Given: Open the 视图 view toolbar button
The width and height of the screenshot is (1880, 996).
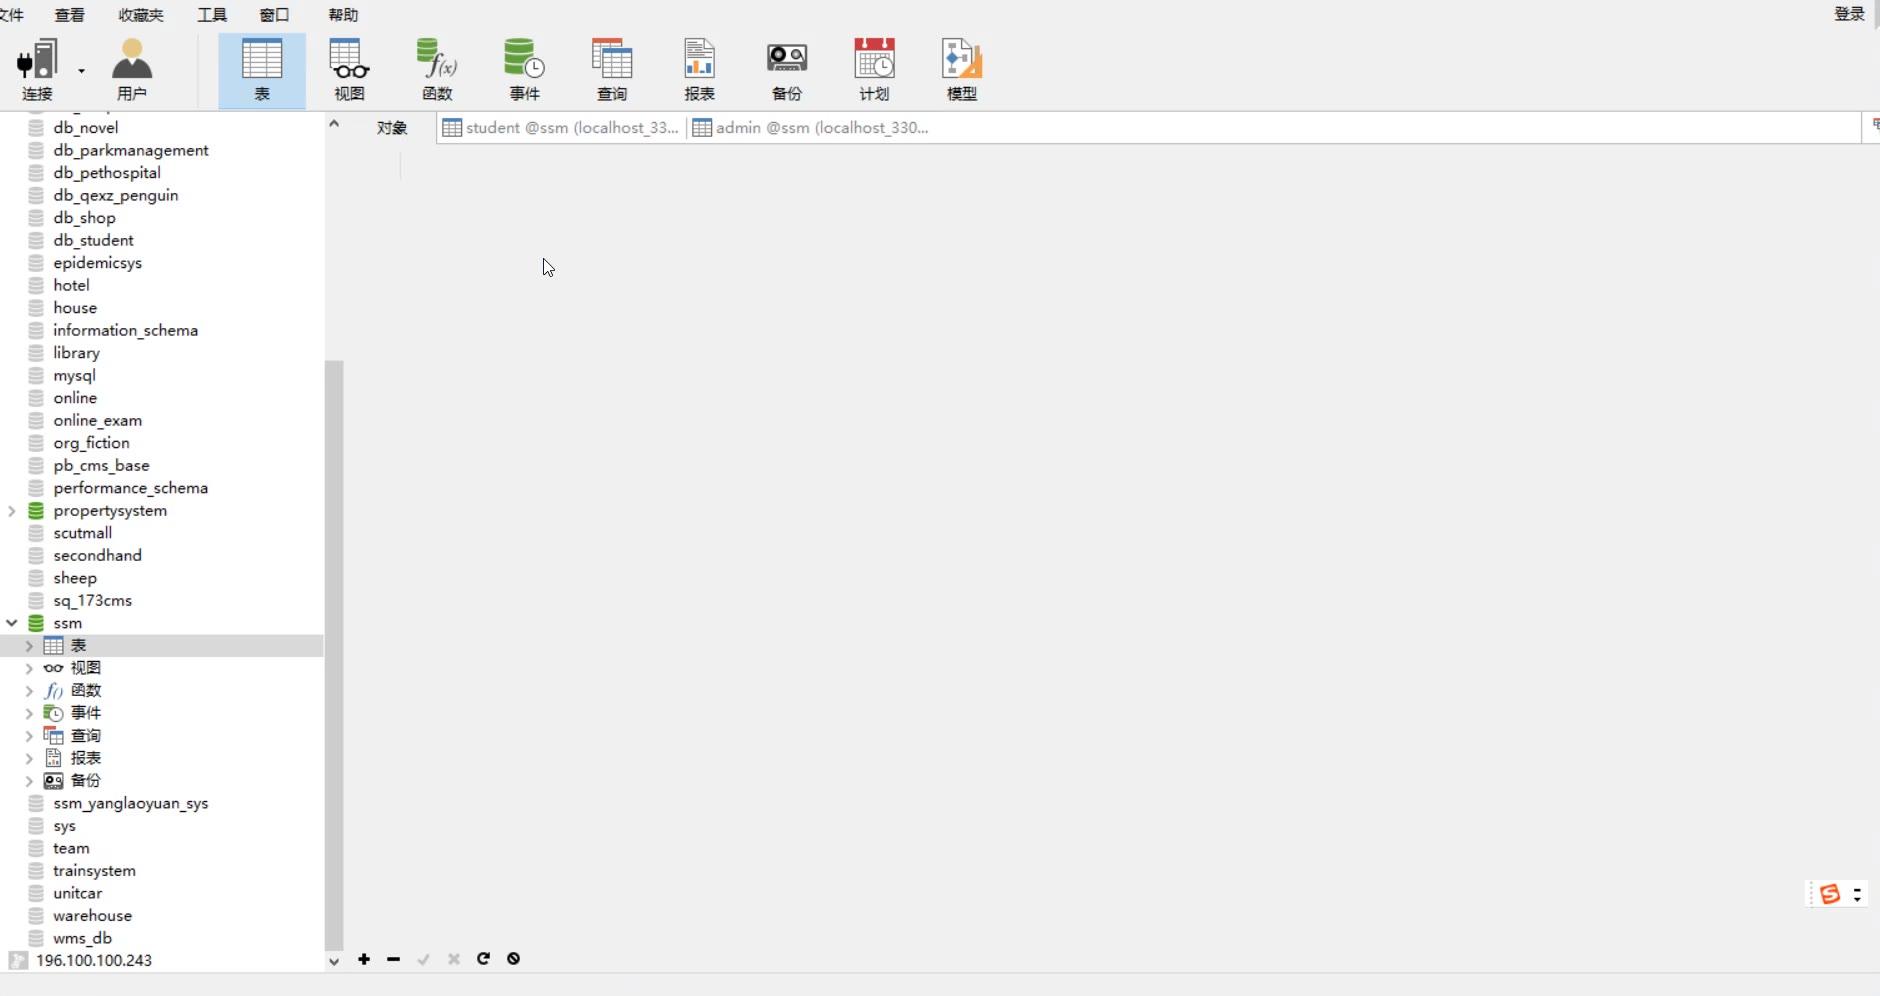Looking at the screenshot, I should click(349, 70).
